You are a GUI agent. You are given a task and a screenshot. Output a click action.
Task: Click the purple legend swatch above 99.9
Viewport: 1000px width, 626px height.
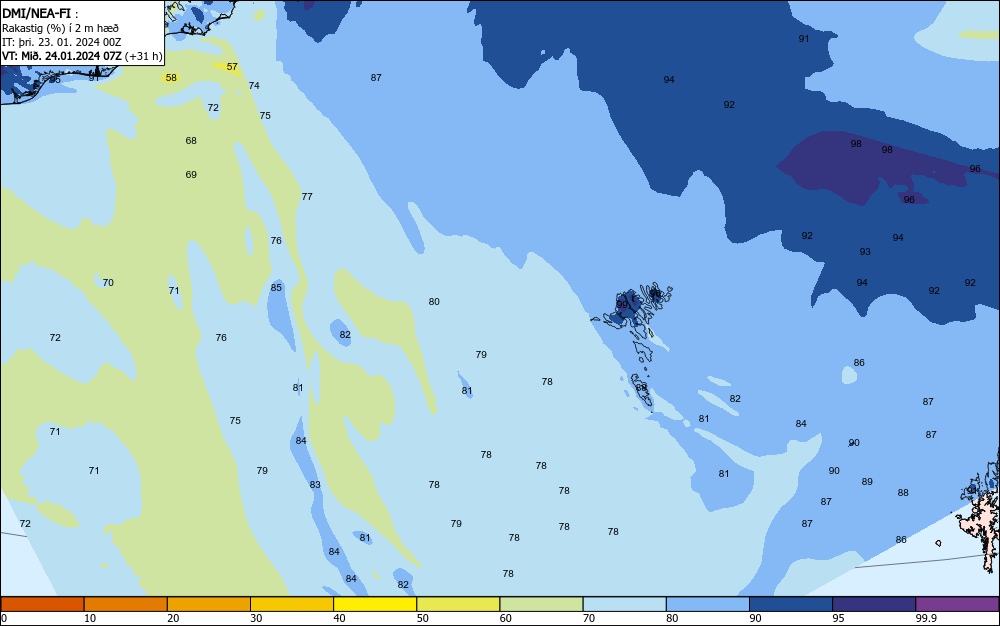pyautogui.click(x=957, y=604)
